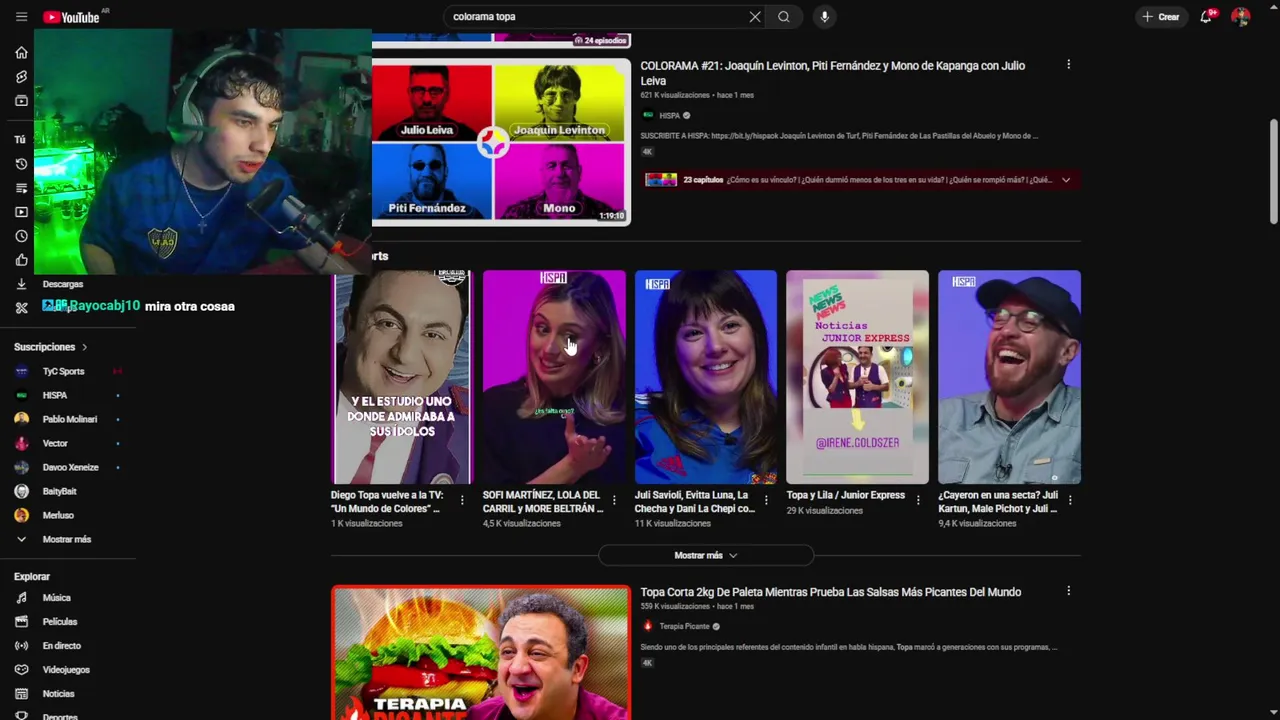Select the Home icon in sidebar
The image size is (1280, 720).
tap(21, 52)
